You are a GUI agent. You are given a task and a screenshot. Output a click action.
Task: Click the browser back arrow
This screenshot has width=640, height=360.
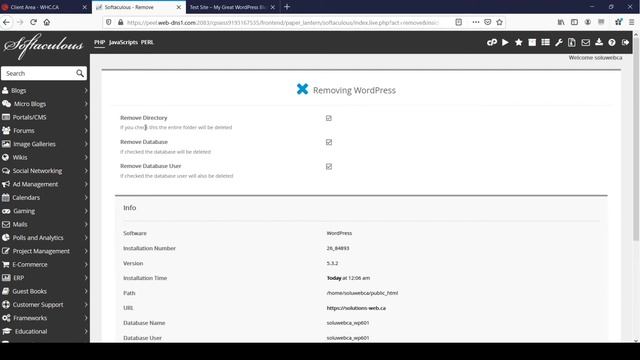[x=7, y=22]
